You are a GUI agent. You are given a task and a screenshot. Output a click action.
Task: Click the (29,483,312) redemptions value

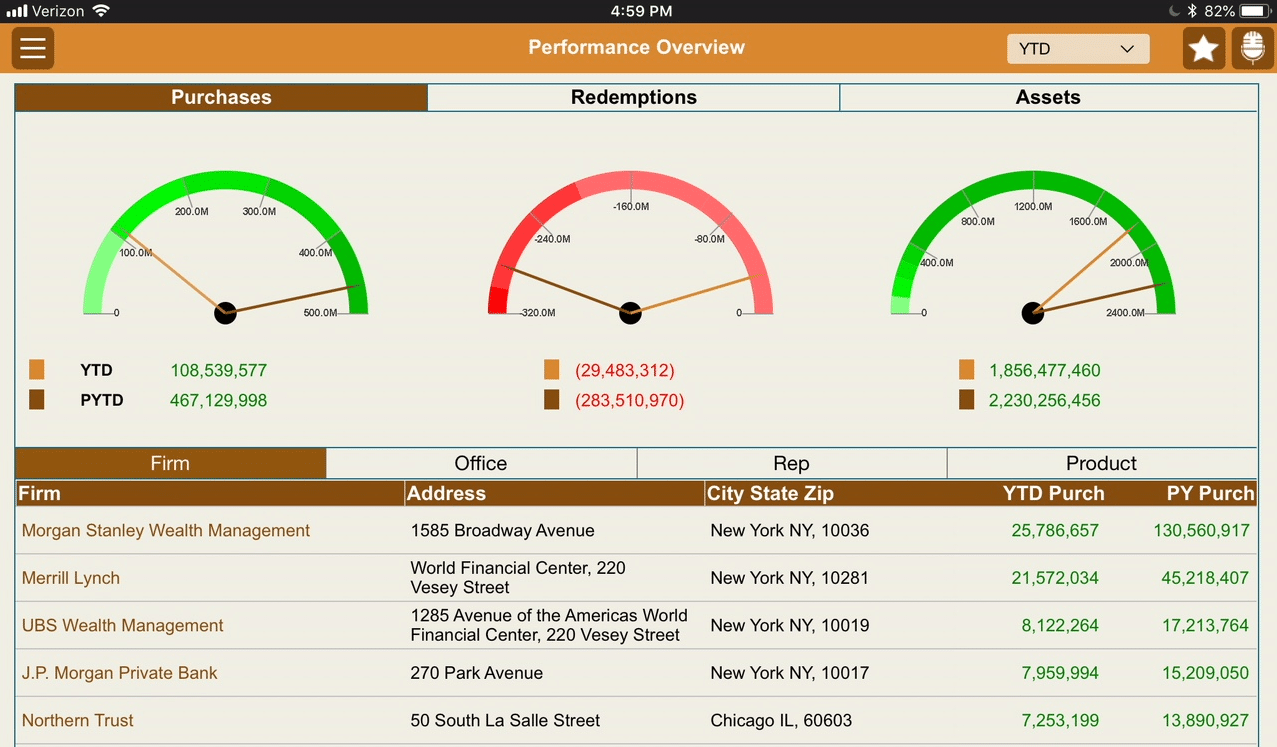pos(625,370)
